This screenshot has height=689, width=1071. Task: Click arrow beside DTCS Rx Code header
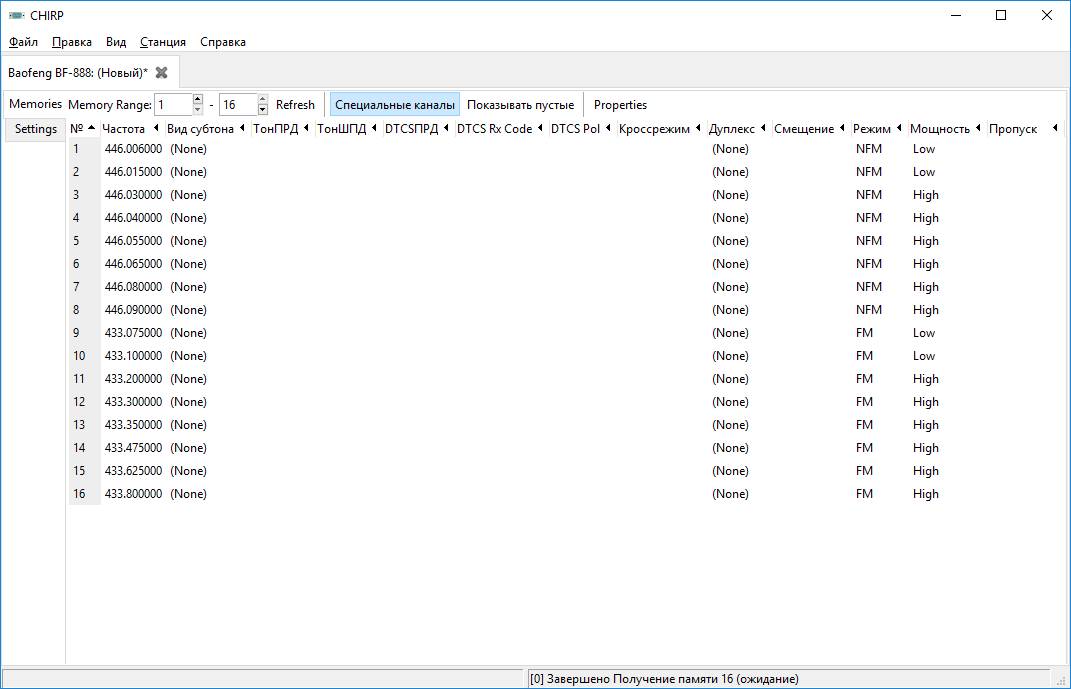(540, 128)
